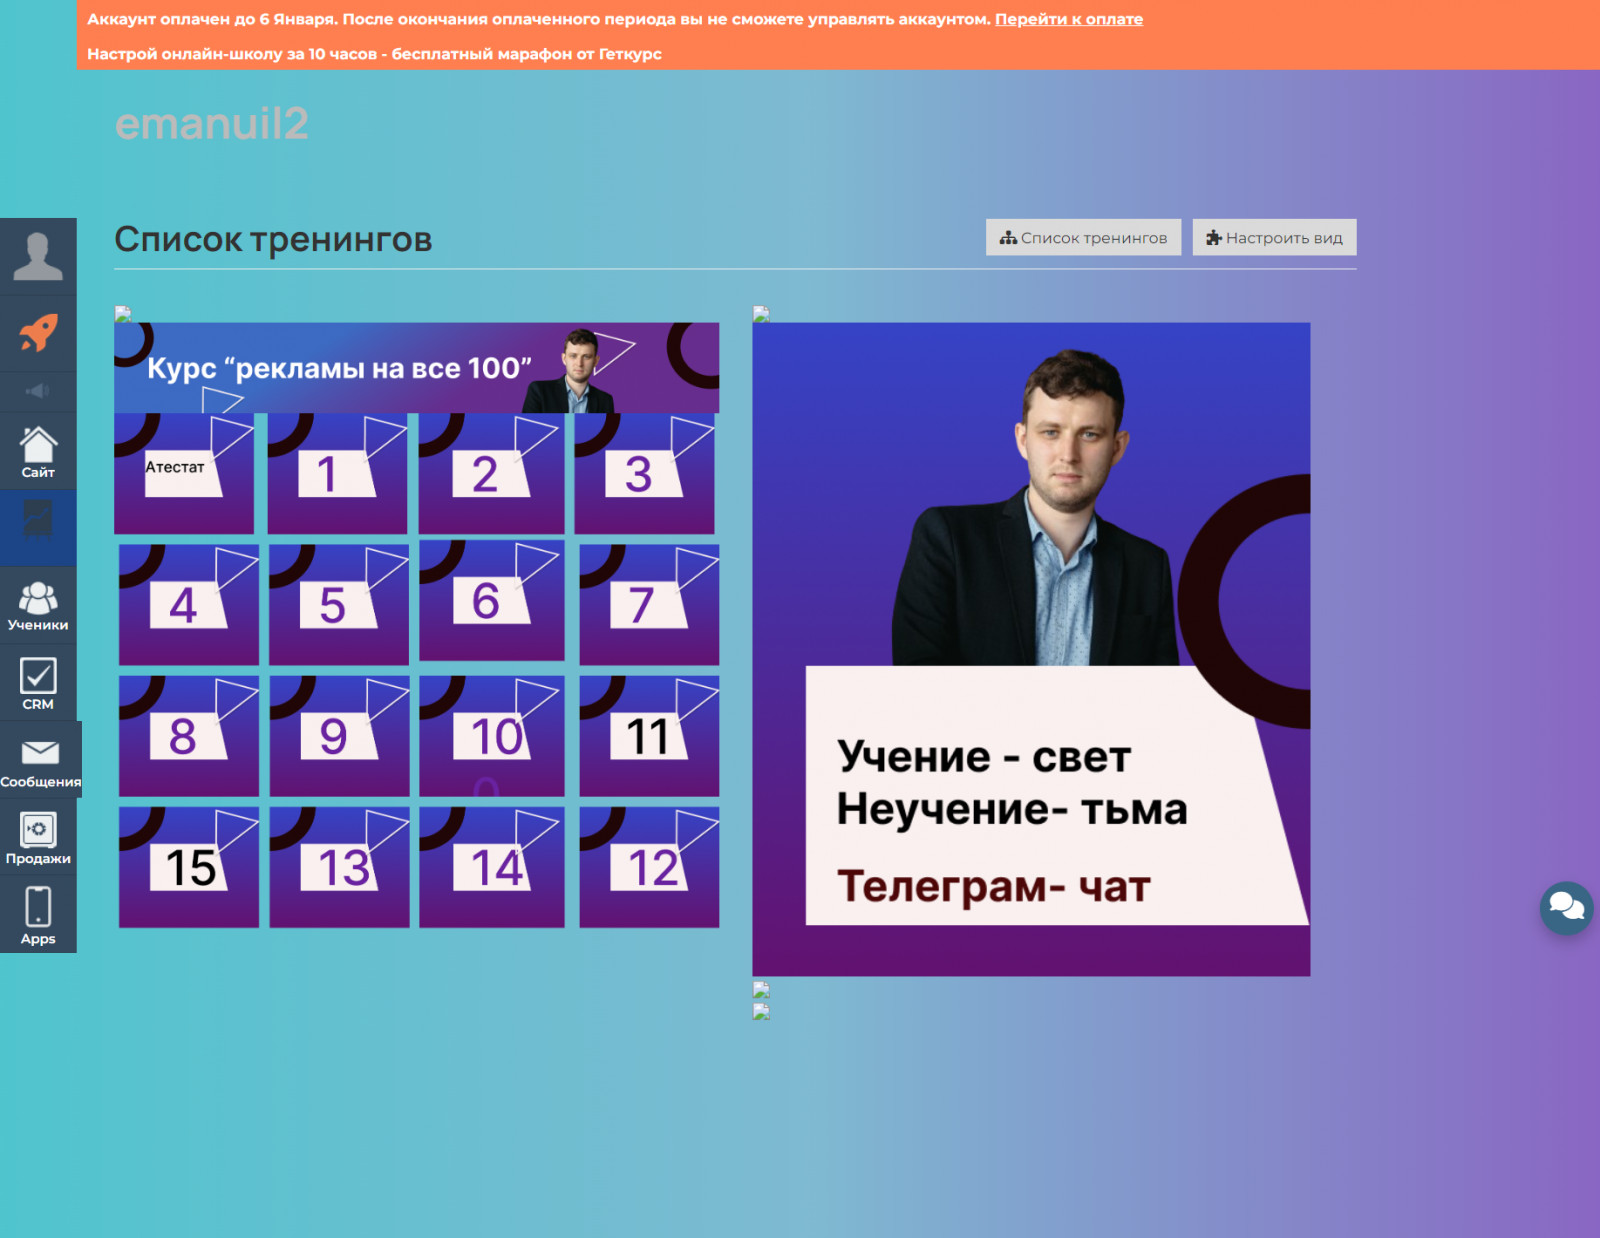Open the Ученики sidebar section
Screen dimensions: 1600x1238
pyautogui.click(x=38, y=605)
